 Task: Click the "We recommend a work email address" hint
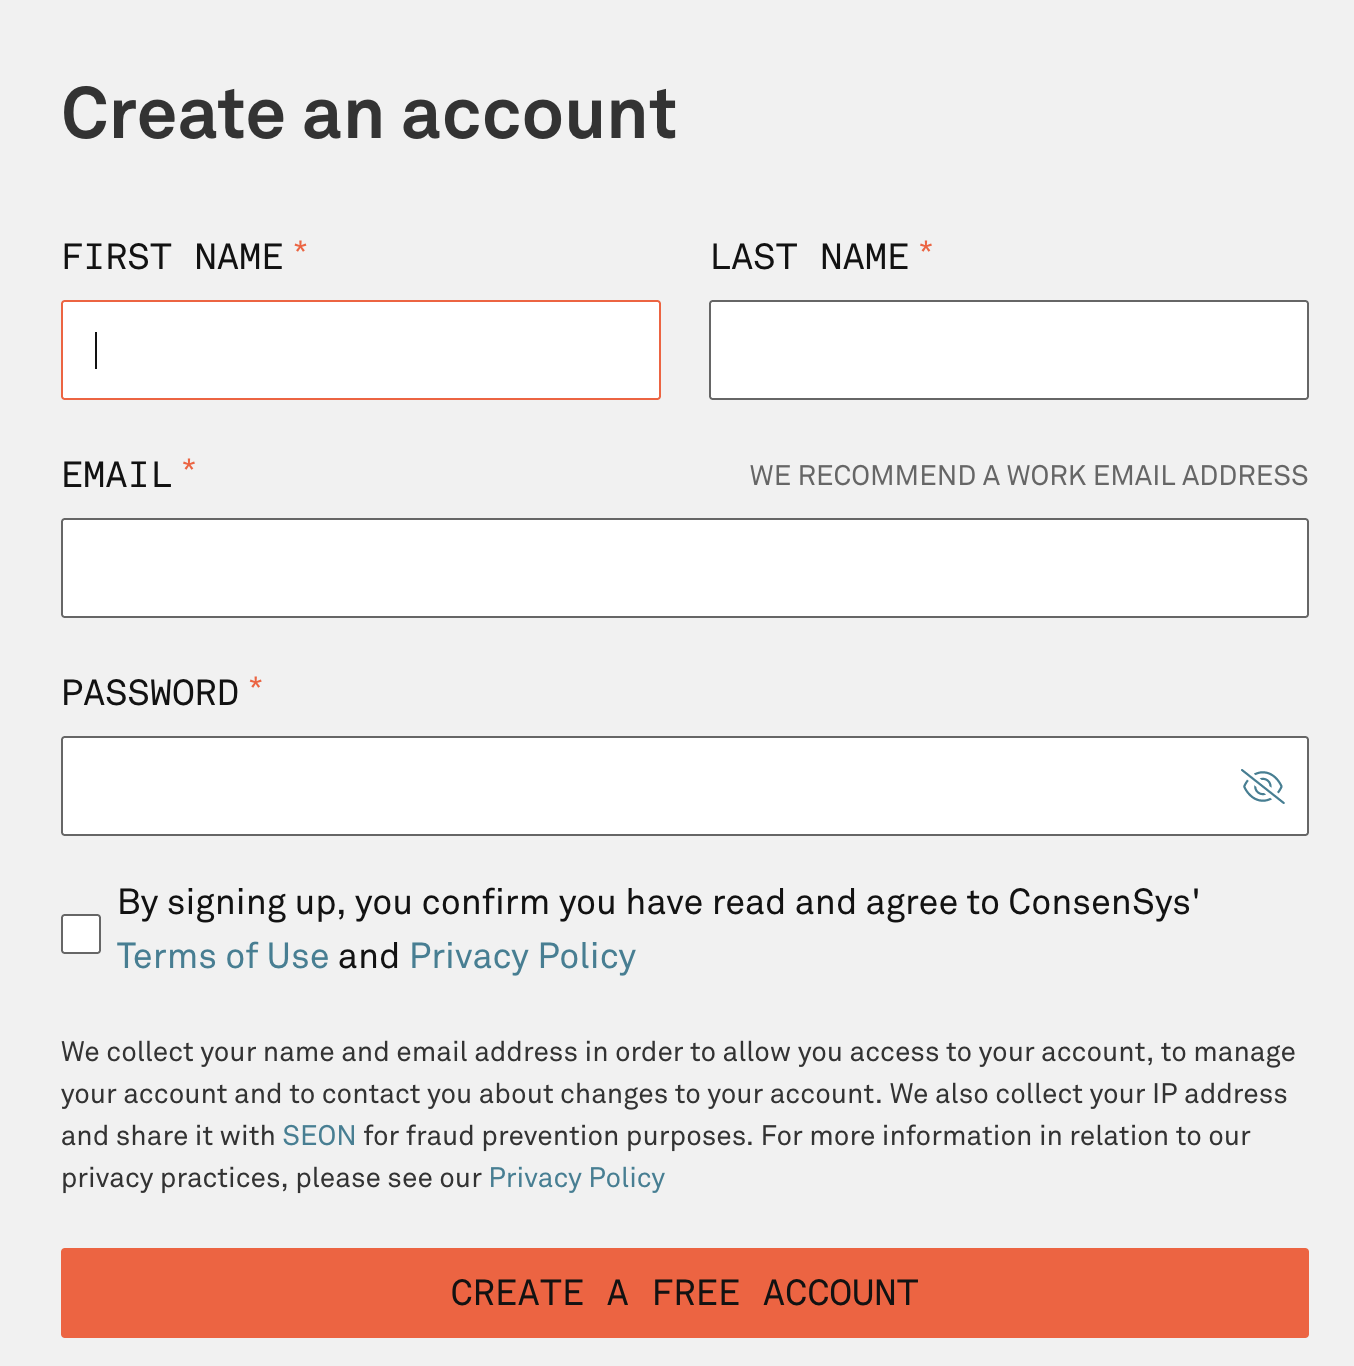tap(1028, 475)
